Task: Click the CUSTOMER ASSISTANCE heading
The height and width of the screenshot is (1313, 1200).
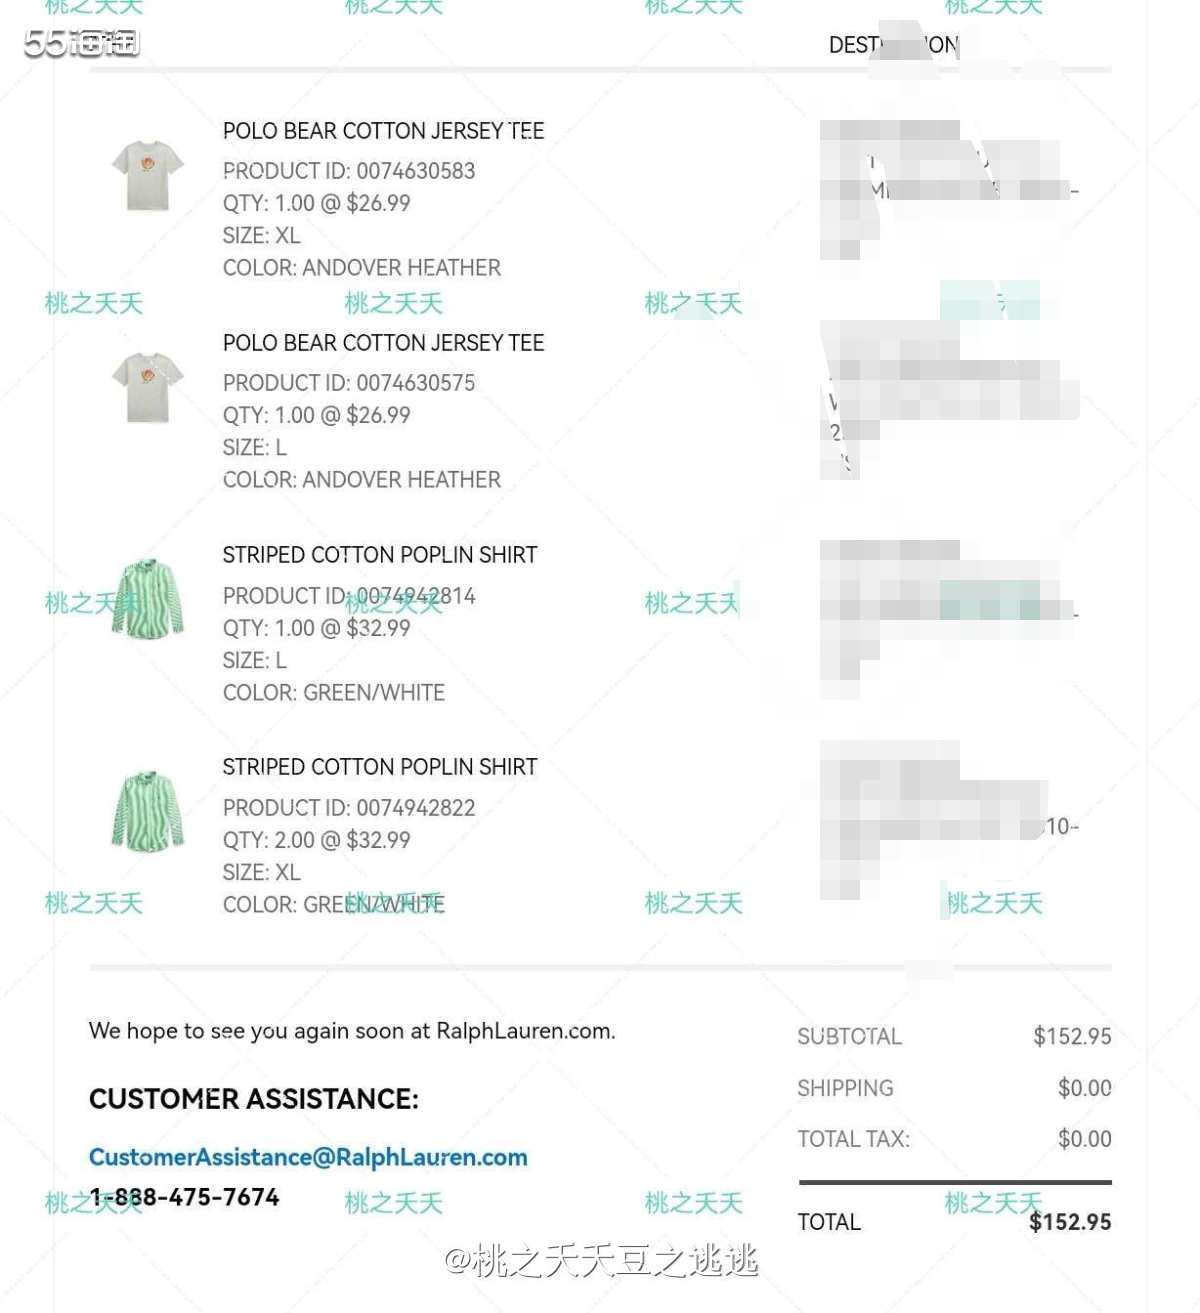Action: coord(254,1099)
